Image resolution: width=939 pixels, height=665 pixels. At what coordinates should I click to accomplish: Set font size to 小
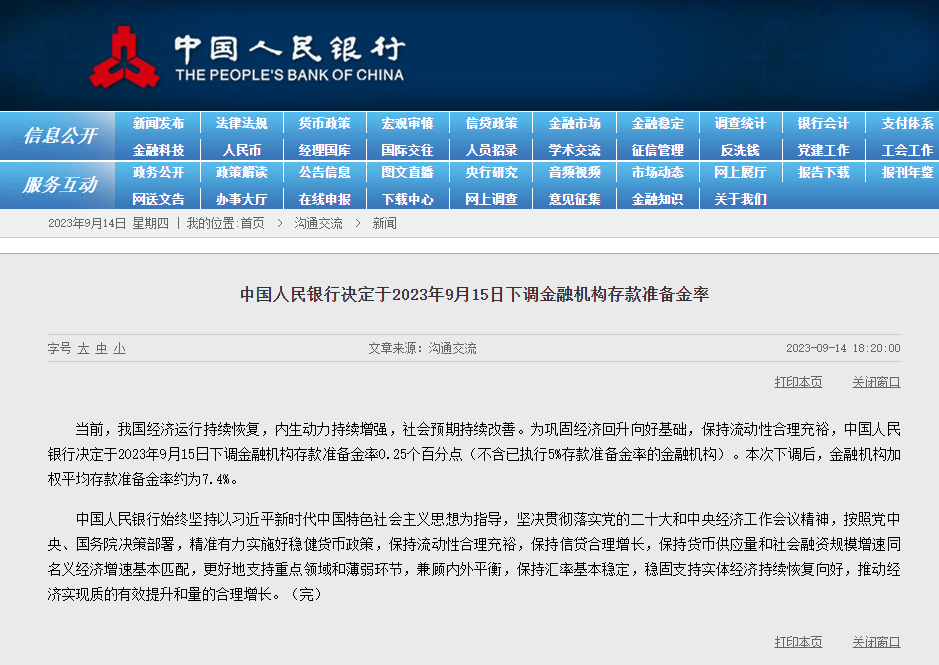pyautogui.click(x=119, y=349)
